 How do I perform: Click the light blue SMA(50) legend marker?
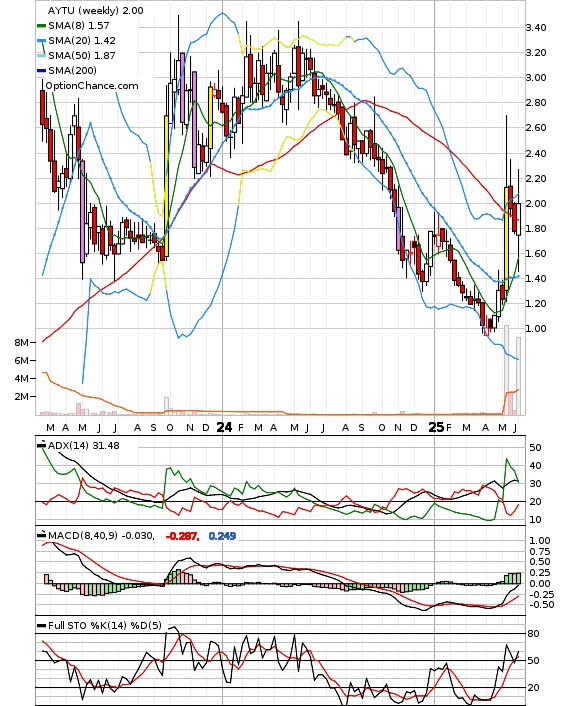[x=41, y=56]
